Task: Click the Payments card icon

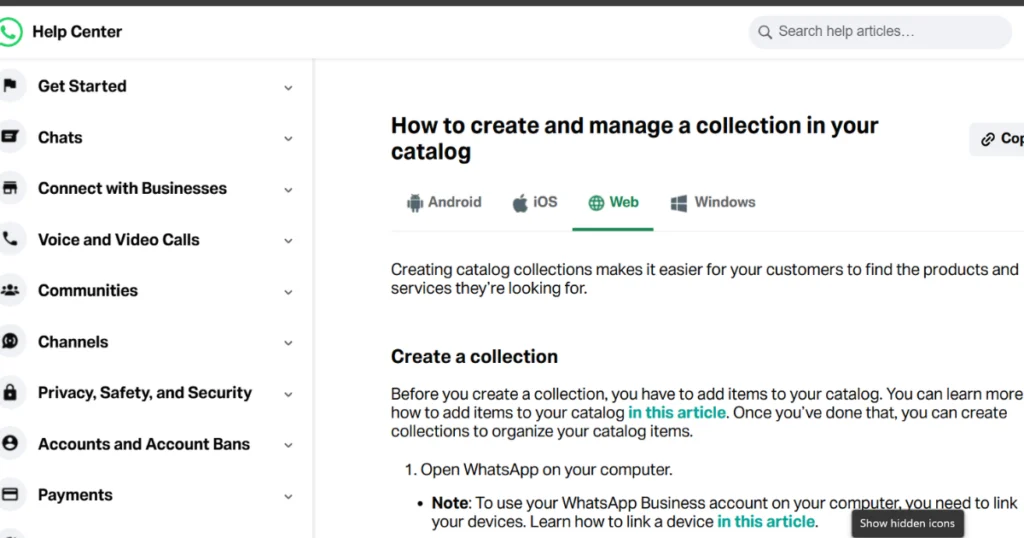Action: pos(10,494)
